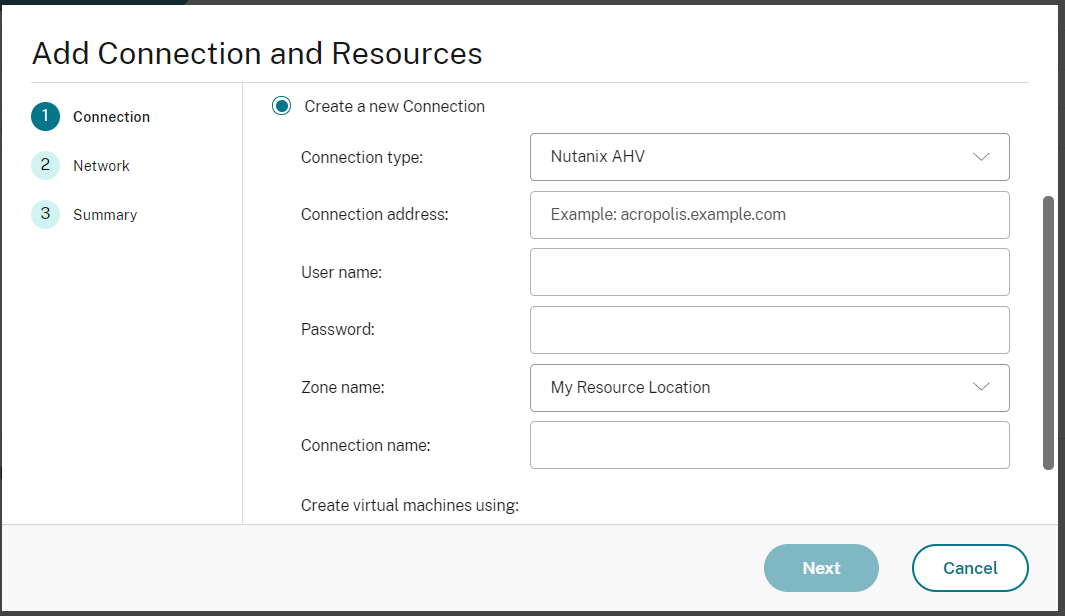
Task: Open the Nutanix AHV connection type dropdown
Action: click(x=769, y=157)
